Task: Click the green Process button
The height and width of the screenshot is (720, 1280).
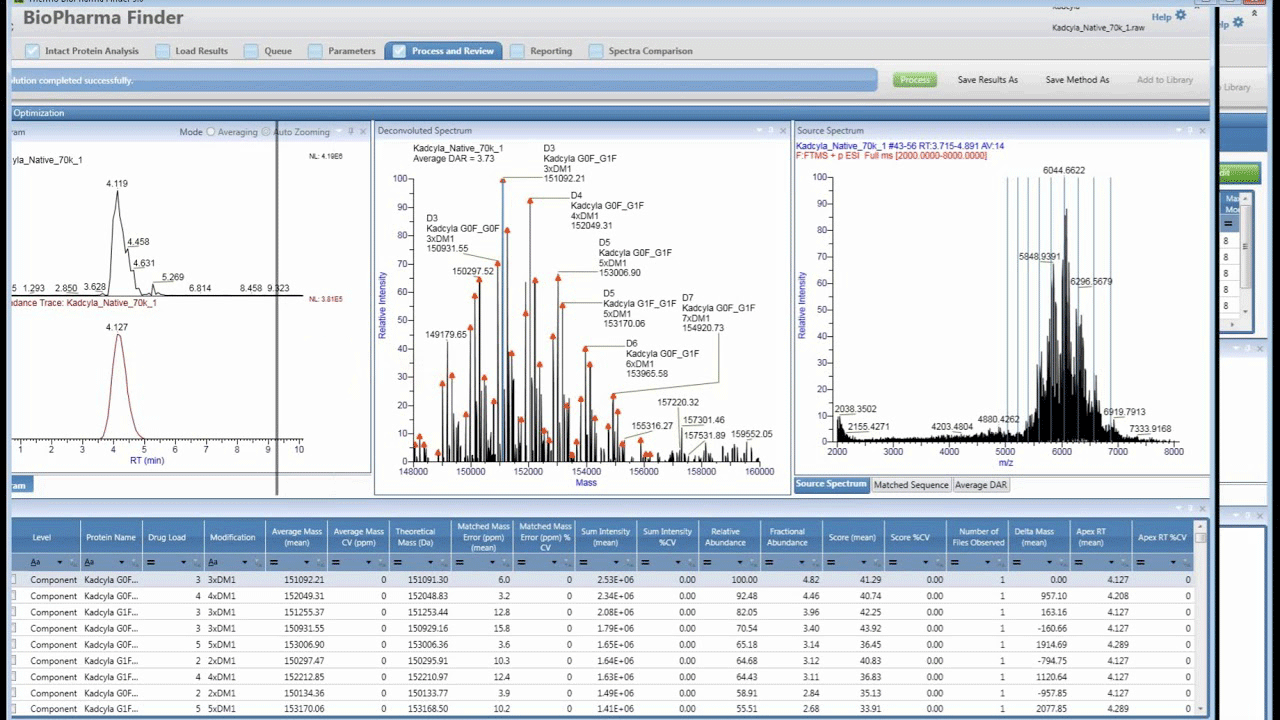Action: click(914, 80)
